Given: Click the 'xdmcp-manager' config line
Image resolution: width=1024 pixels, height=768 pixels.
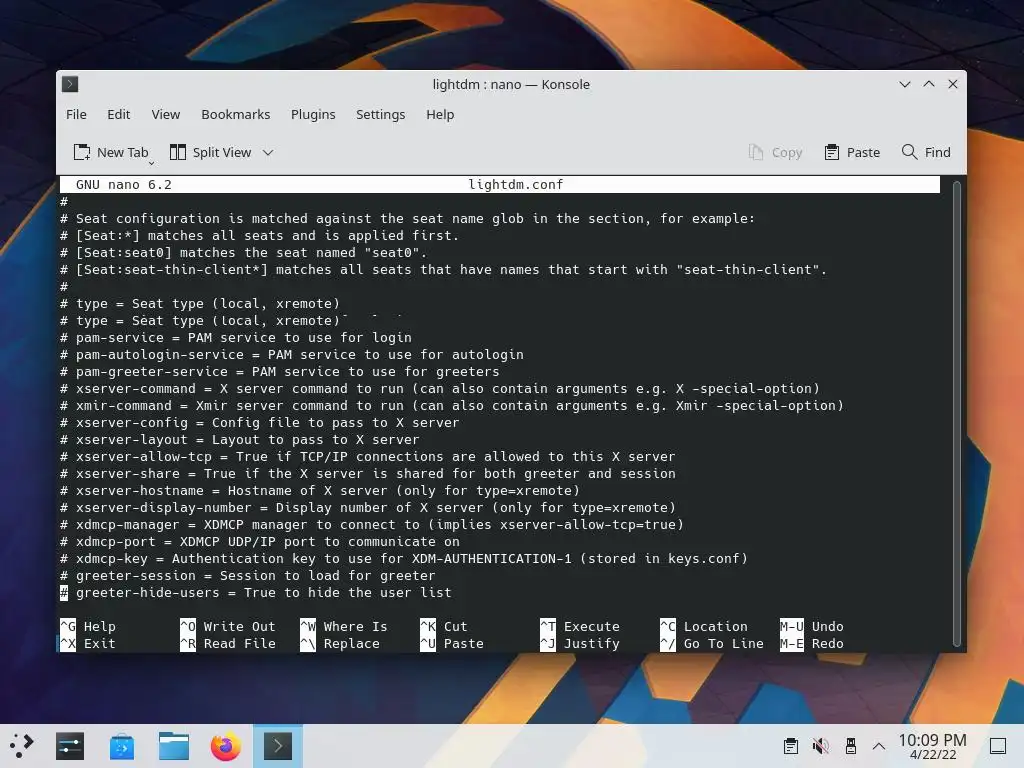Looking at the screenshot, I should pos(372,524).
